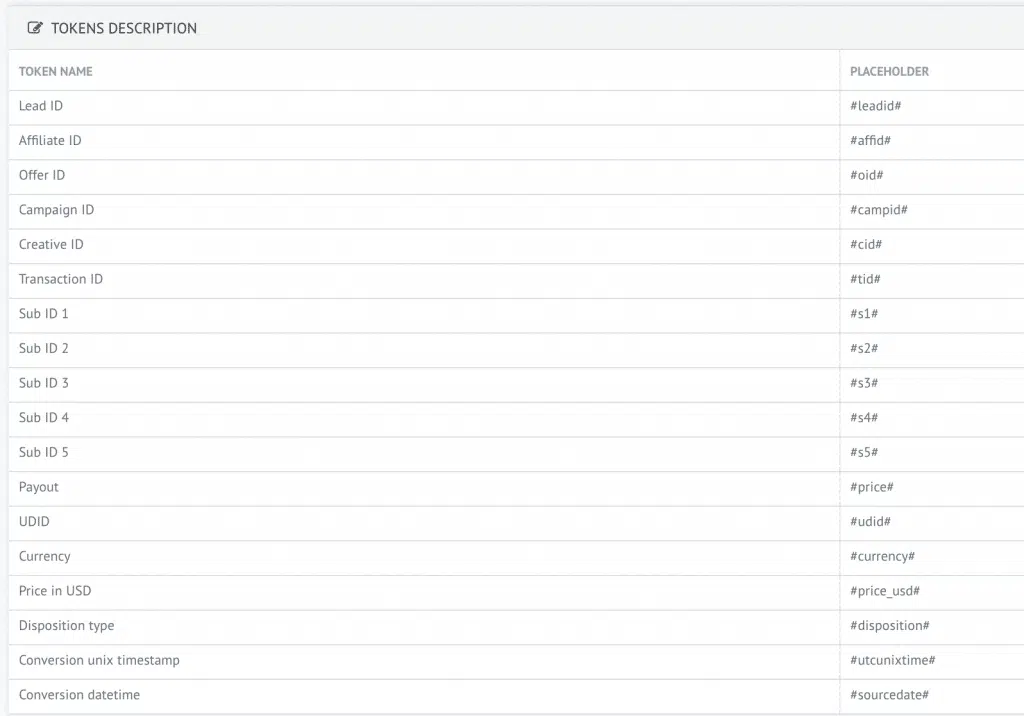This screenshot has height=716, width=1024.
Task: Click the #s3# placeholder value
Action: [864, 383]
